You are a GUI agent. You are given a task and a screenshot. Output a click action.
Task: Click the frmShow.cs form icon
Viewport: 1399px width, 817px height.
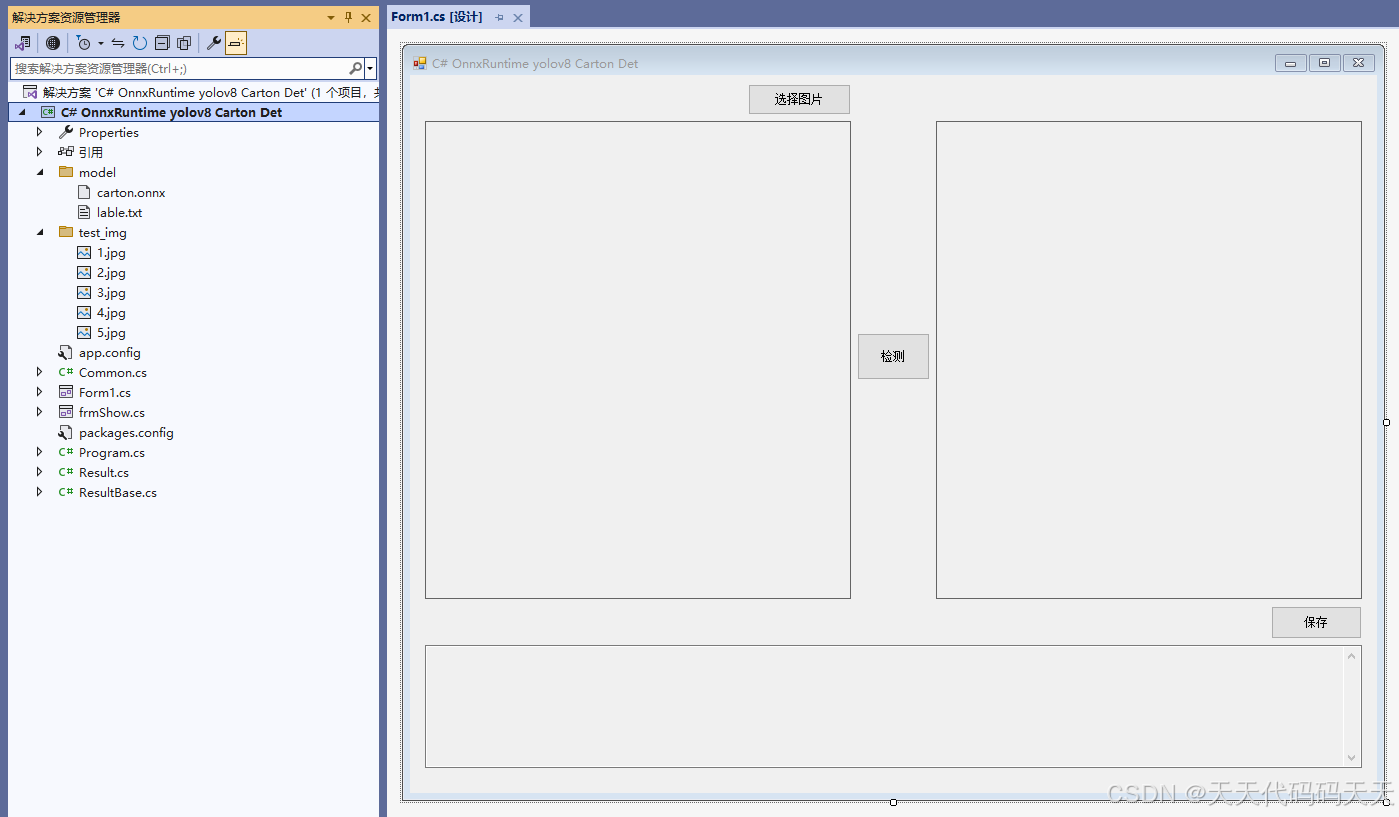[66, 412]
